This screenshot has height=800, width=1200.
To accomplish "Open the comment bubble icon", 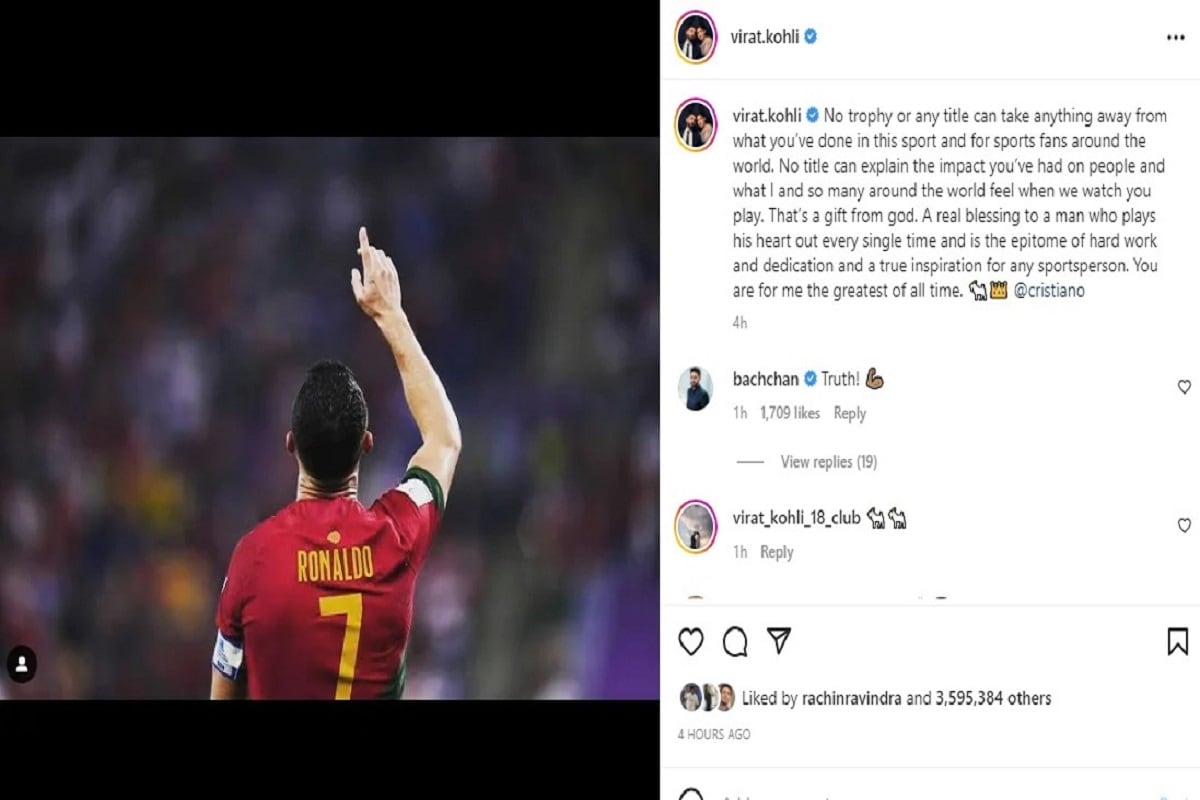I will (735, 642).
